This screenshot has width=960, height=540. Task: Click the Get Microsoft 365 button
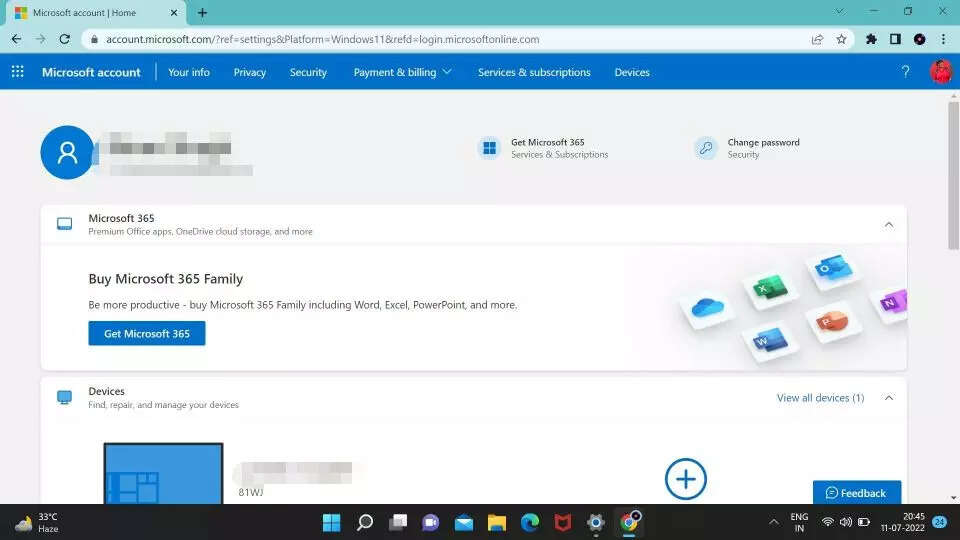tap(147, 333)
